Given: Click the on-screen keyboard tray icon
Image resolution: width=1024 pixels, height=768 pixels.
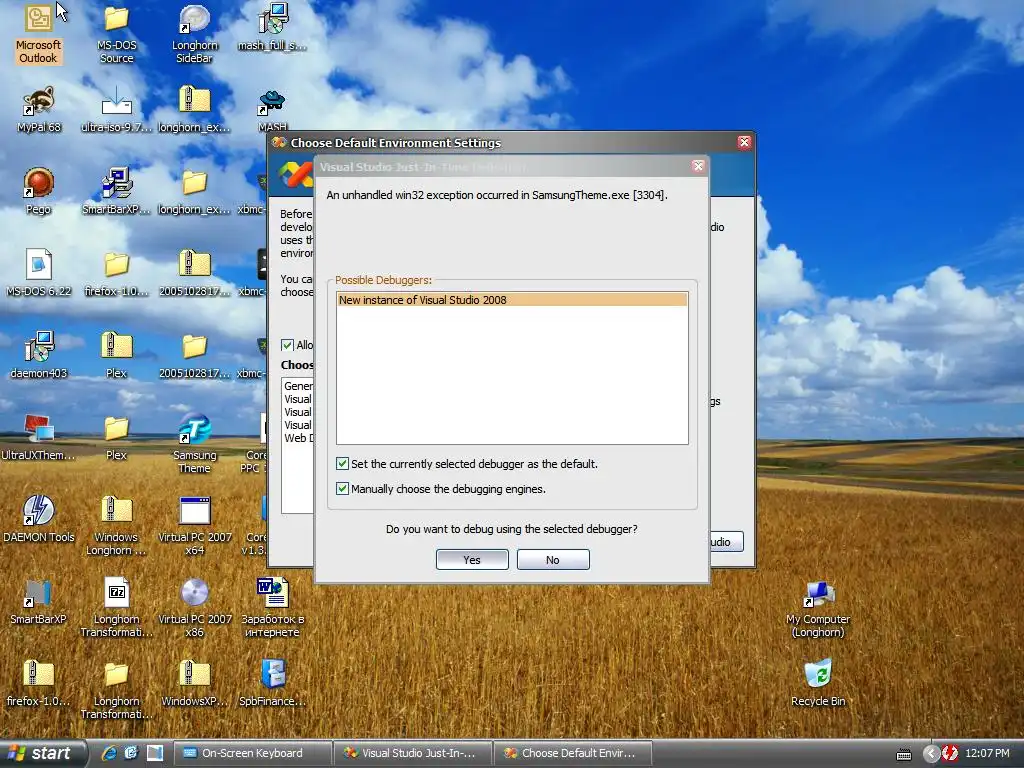Looking at the screenshot, I should (x=904, y=754).
